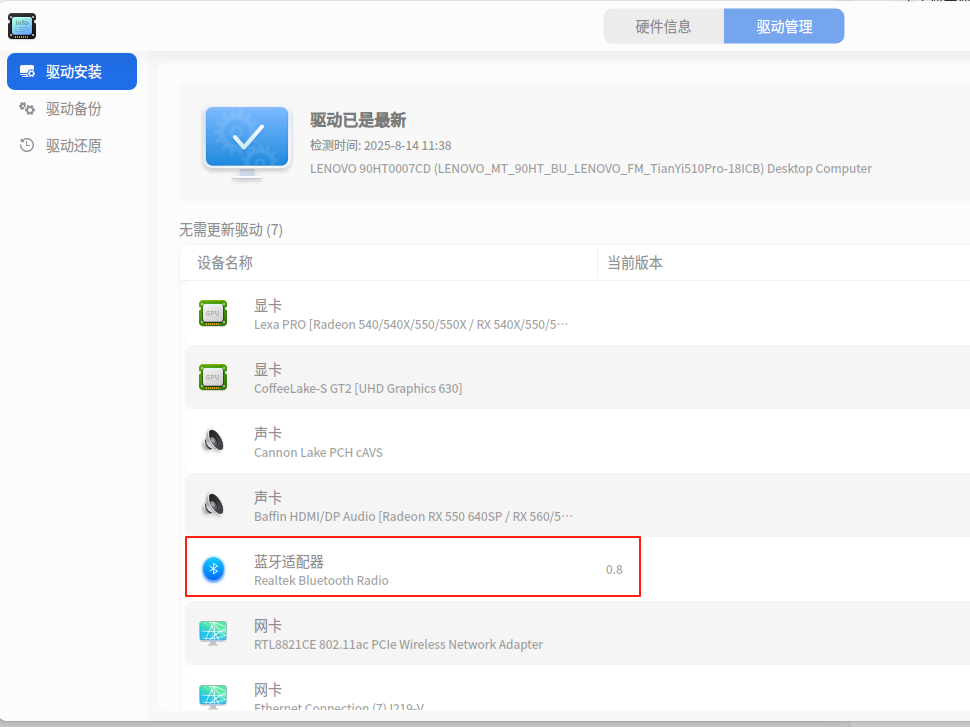Open the 驱动备份 sidebar item

pos(72,108)
